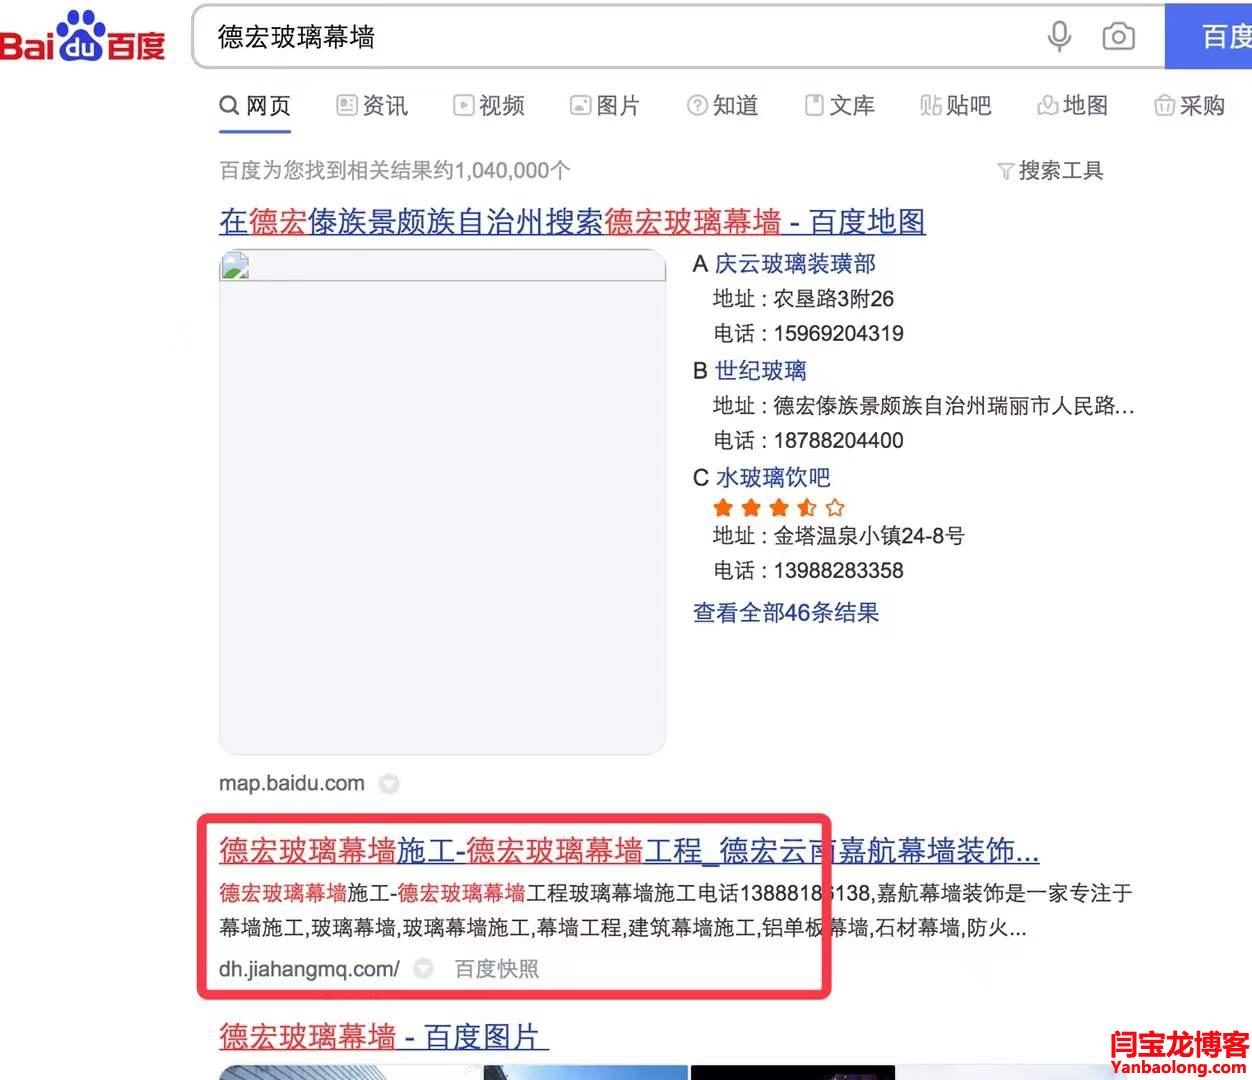The height and width of the screenshot is (1080, 1252).
Task: Click the 百度 search button
Action: (1209, 37)
